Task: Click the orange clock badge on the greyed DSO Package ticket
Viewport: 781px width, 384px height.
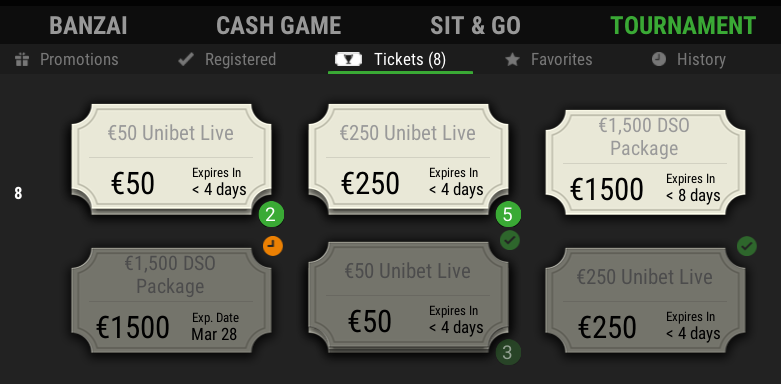Action: (x=272, y=246)
